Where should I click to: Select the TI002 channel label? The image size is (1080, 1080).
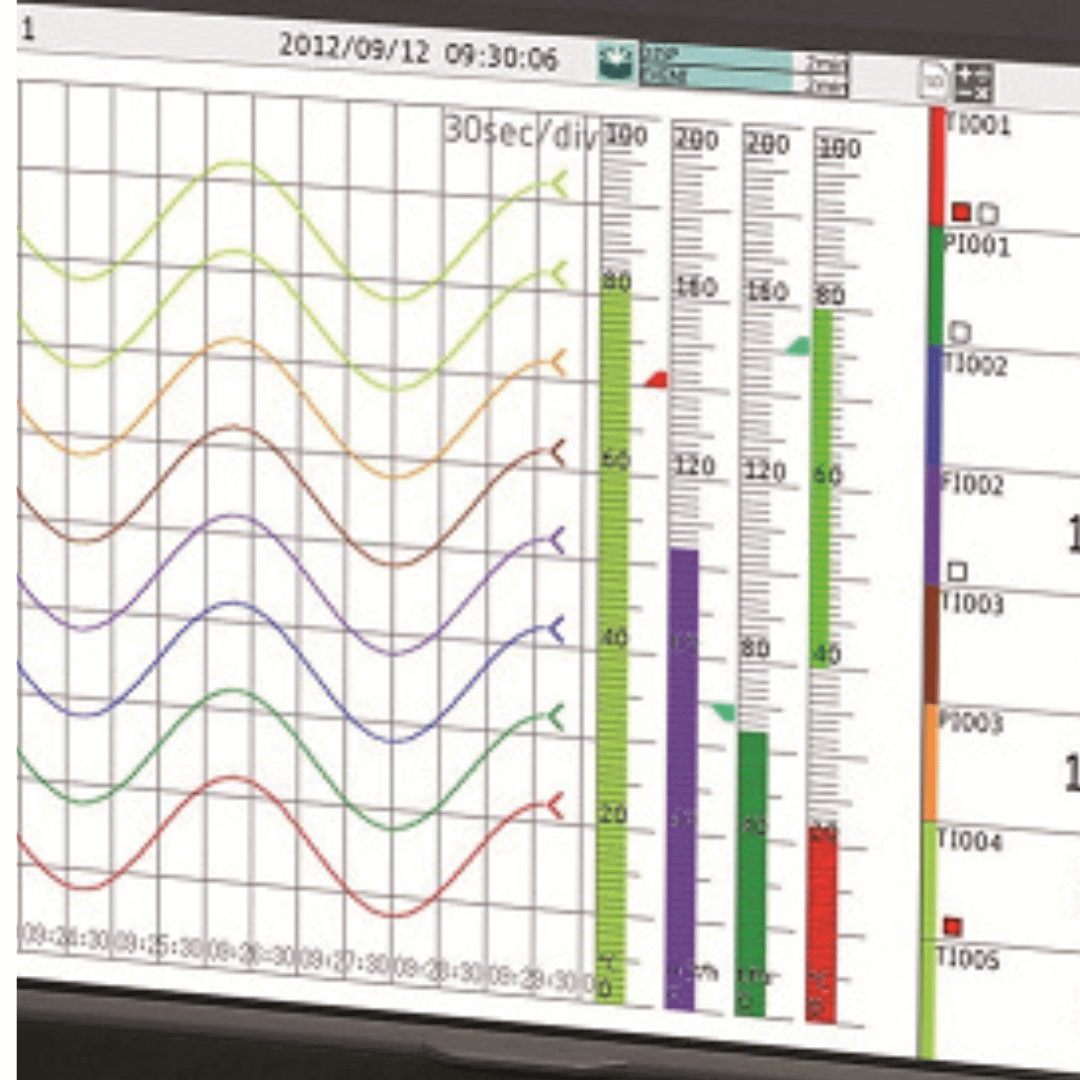pos(975,366)
